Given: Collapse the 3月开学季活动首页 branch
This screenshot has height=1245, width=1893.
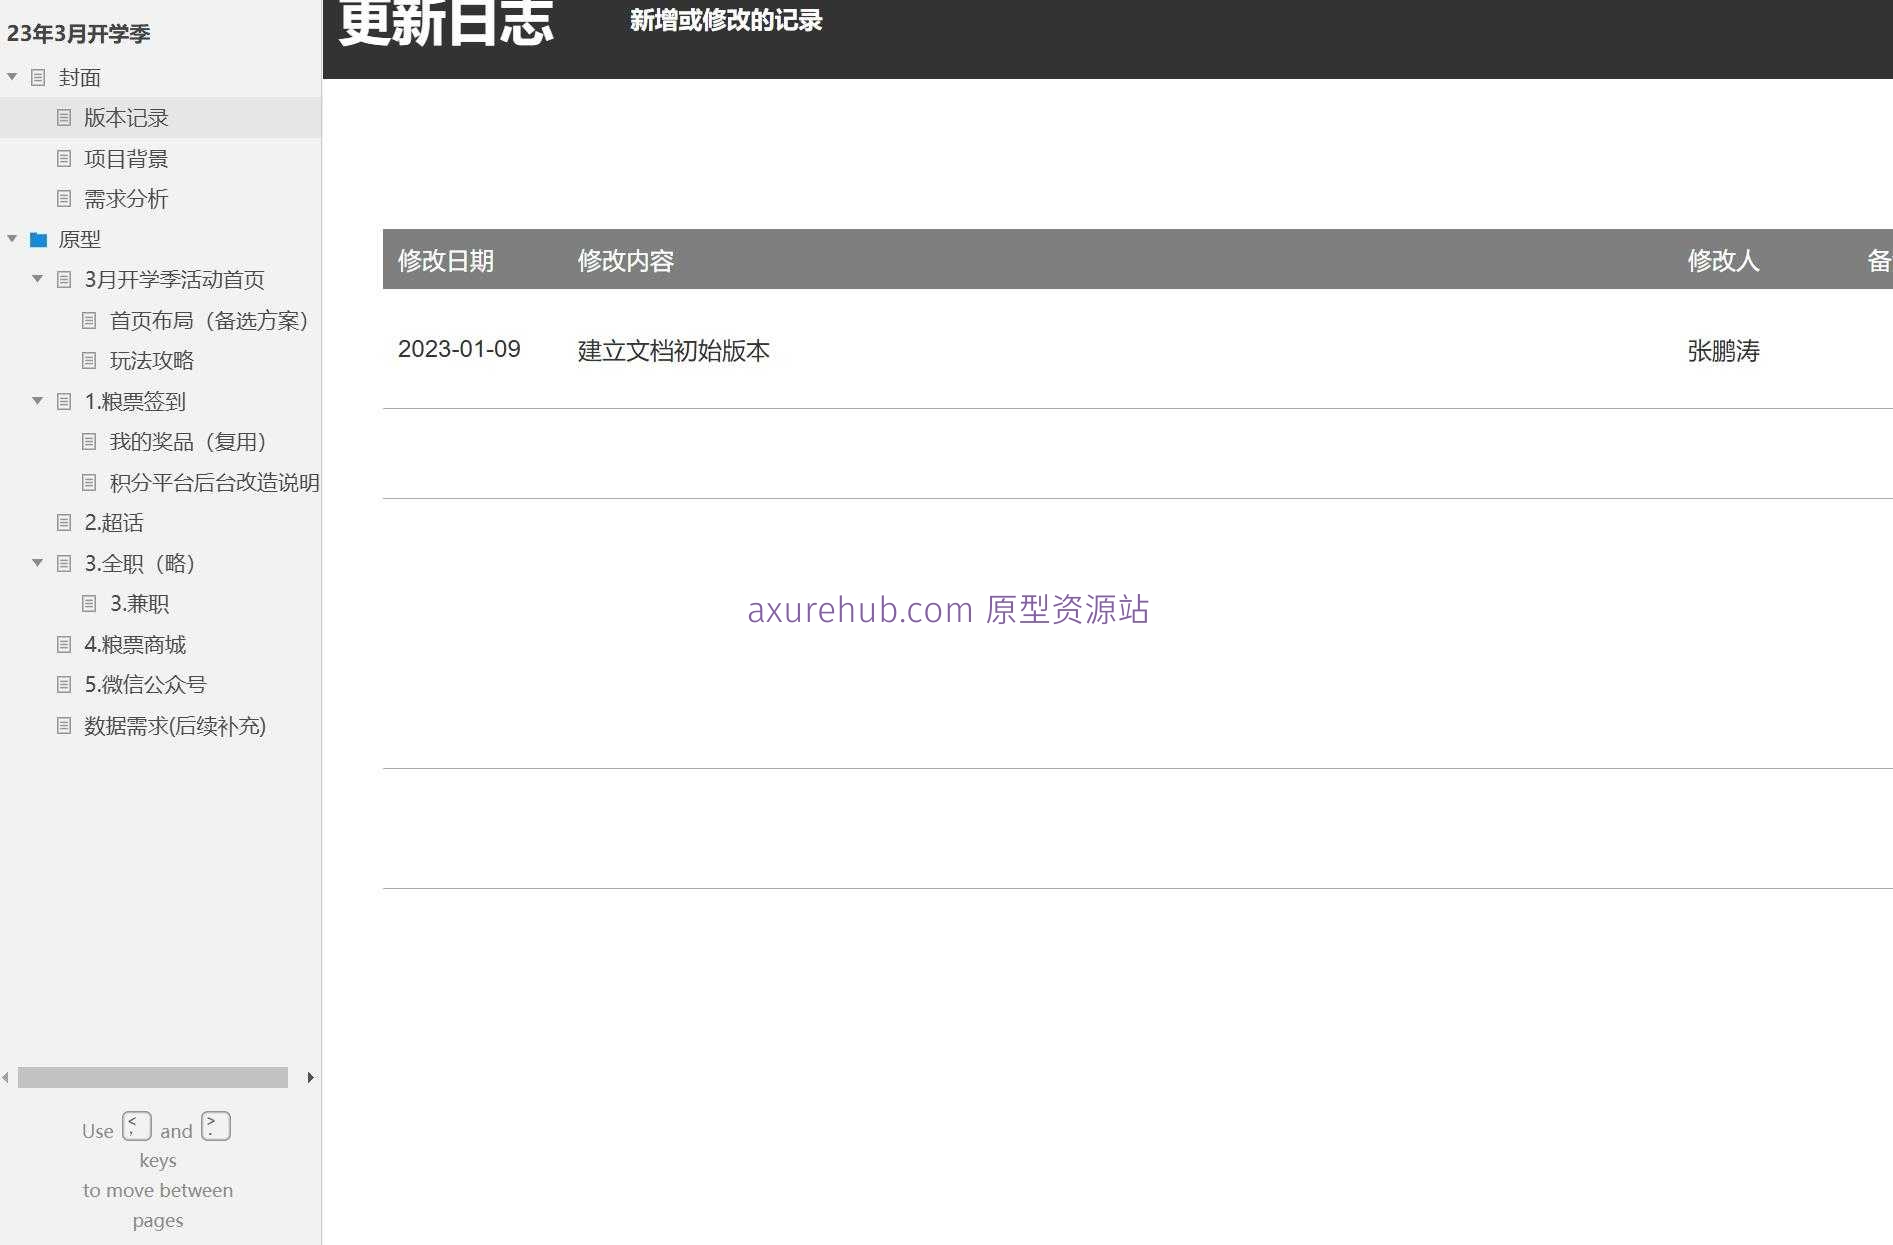Looking at the screenshot, I should (x=37, y=280).
